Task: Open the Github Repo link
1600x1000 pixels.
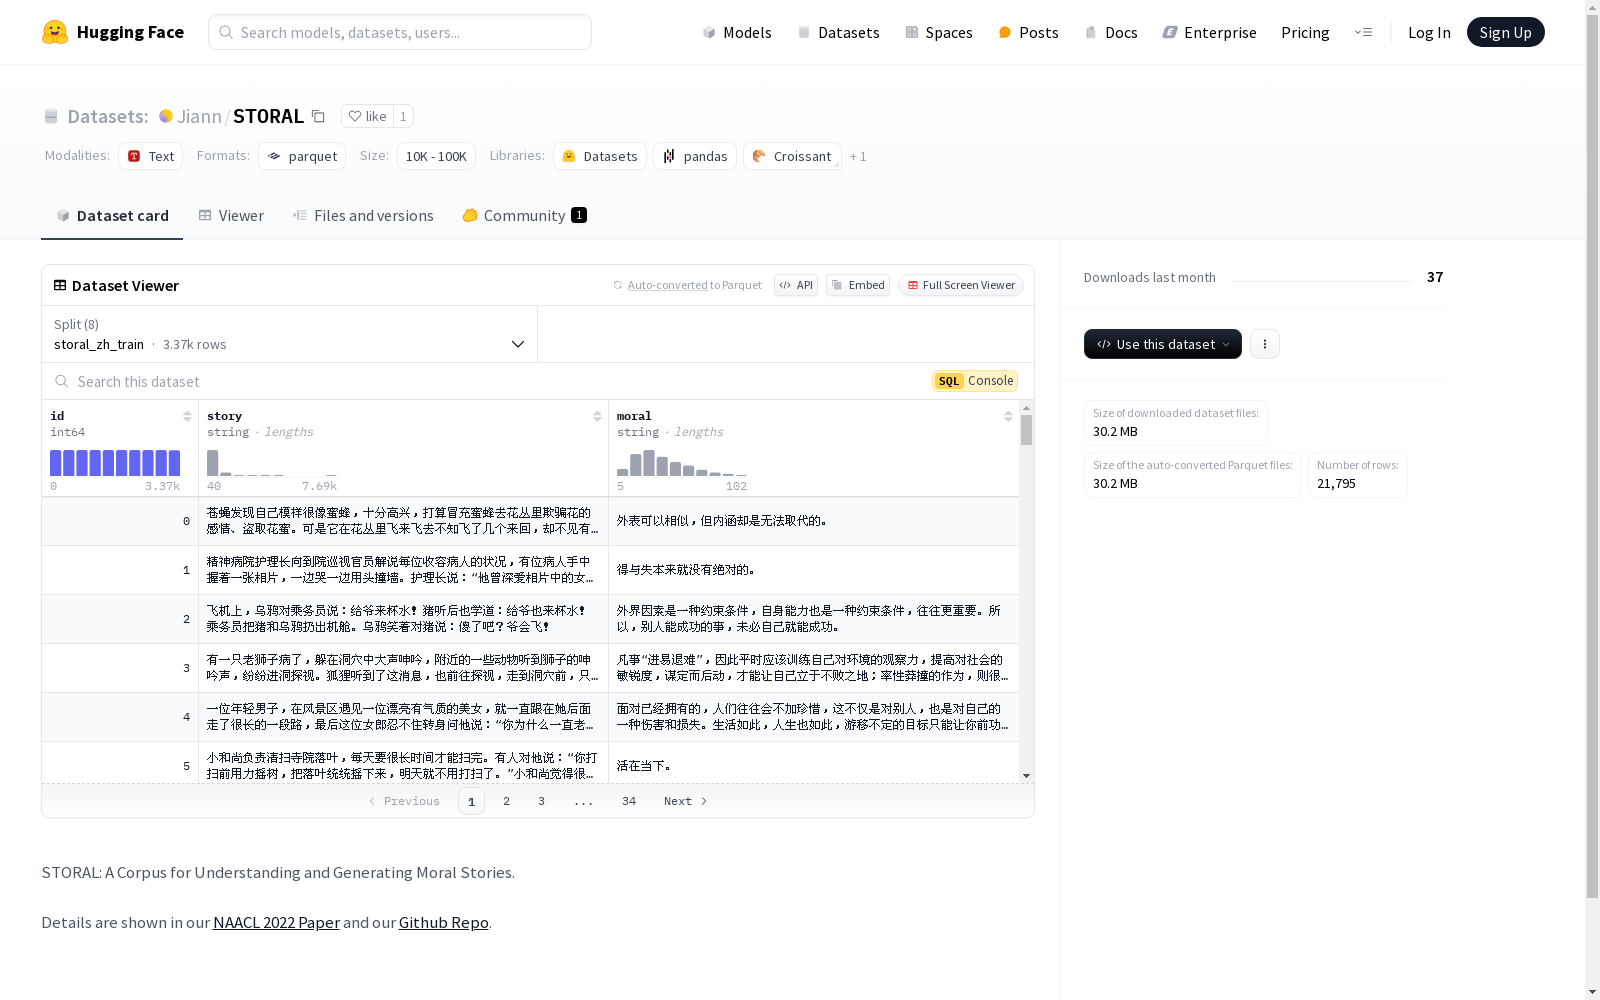Action: tap(444, 922)
